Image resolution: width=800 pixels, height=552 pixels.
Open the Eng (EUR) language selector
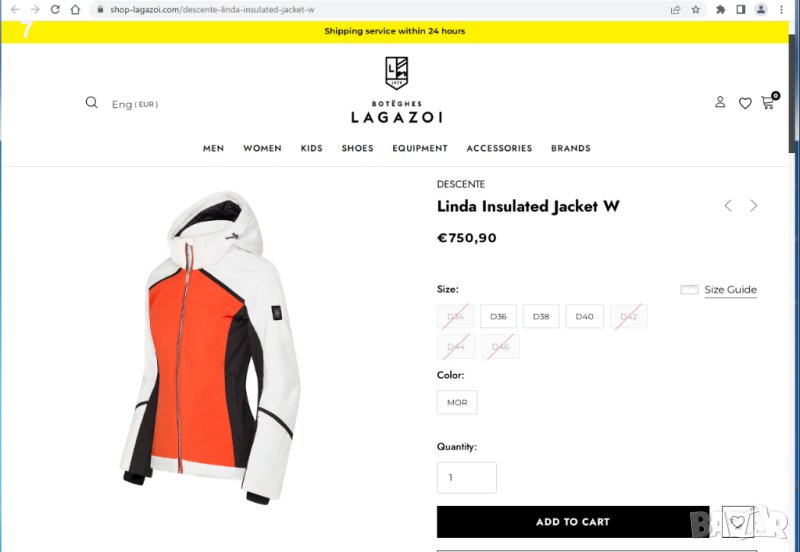point(135,104)
